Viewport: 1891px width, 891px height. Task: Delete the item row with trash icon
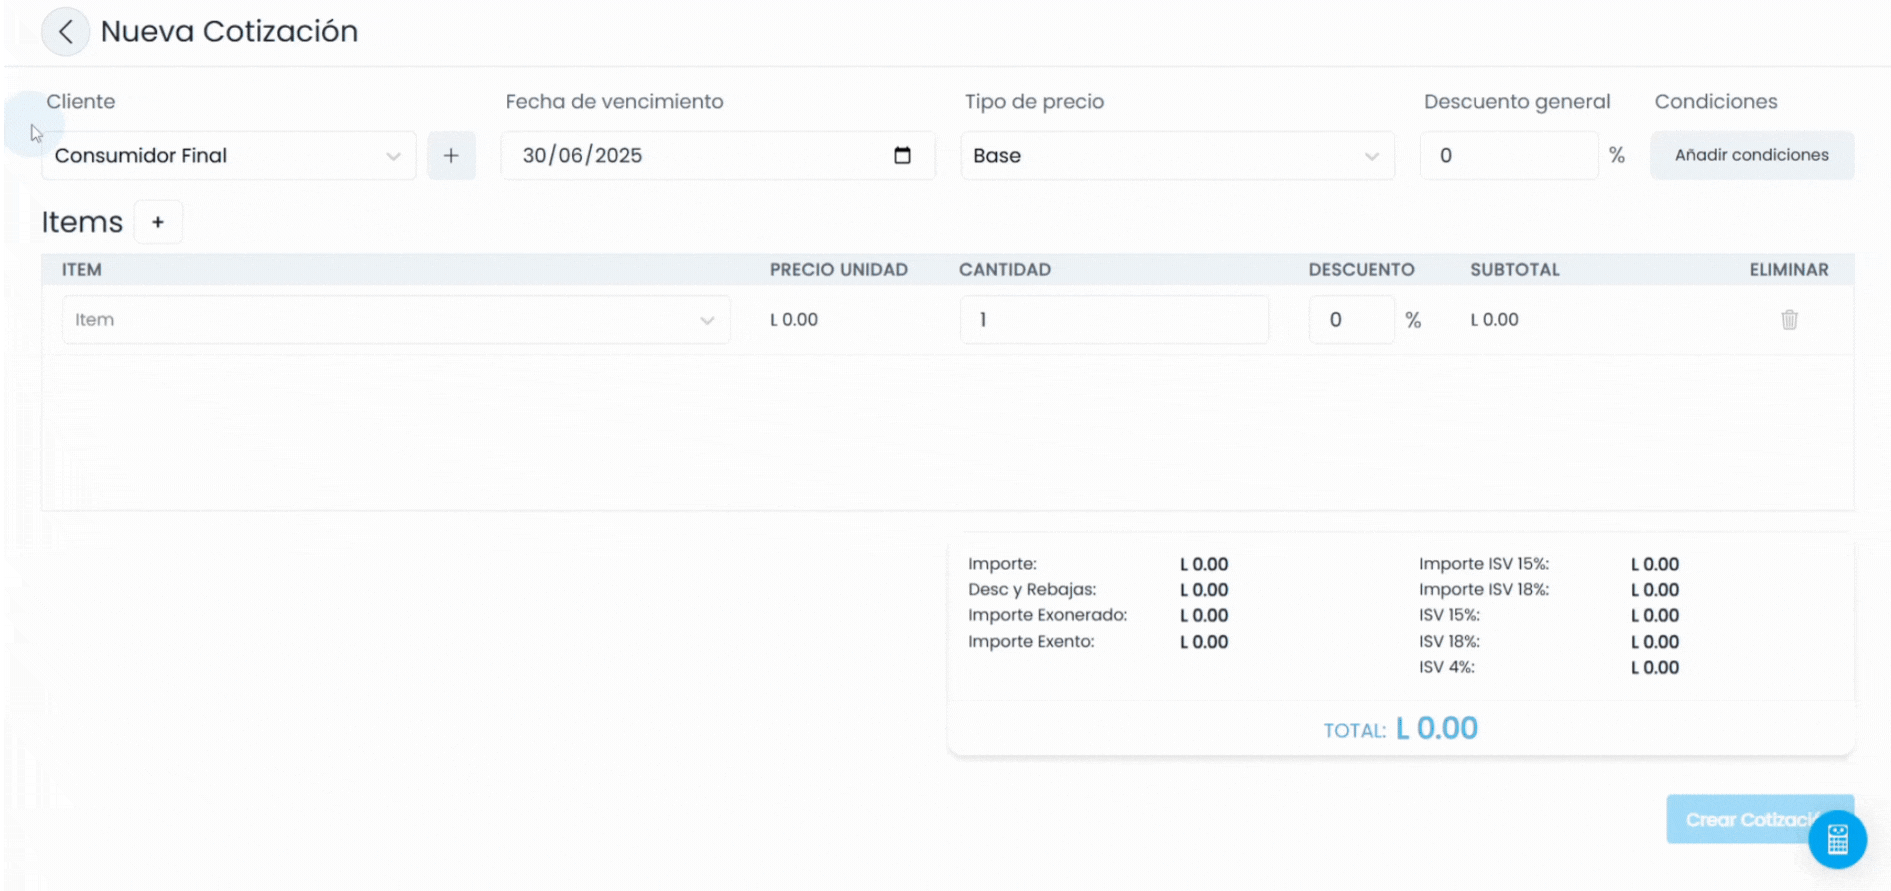[1789, 320]
